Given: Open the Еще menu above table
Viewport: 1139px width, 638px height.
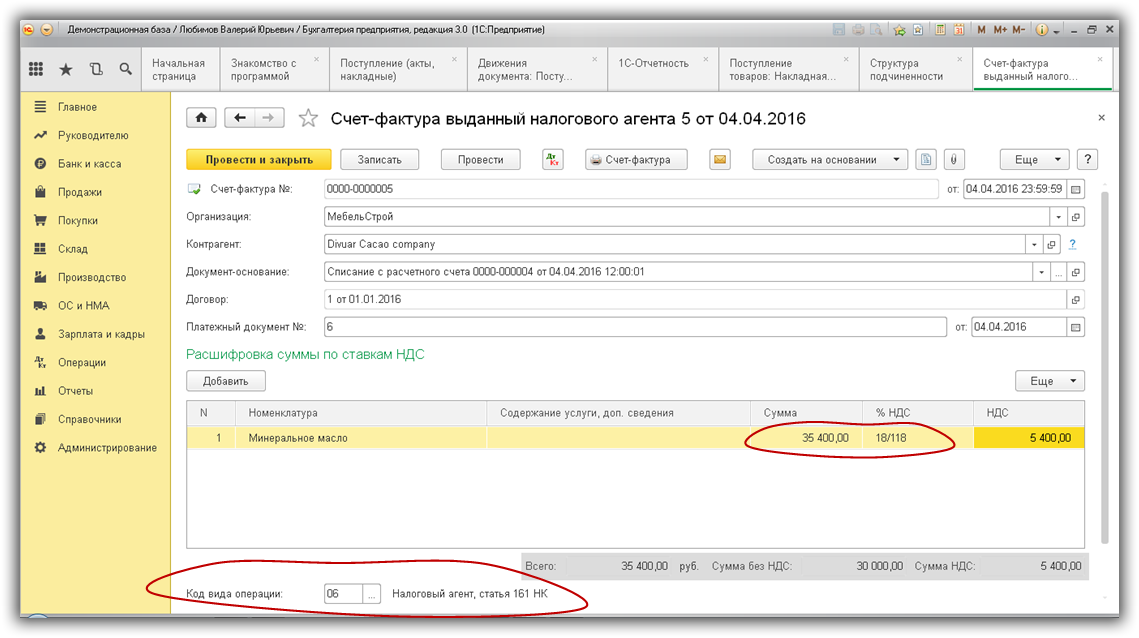Looking at the screenshot, I should [1050, 381].
